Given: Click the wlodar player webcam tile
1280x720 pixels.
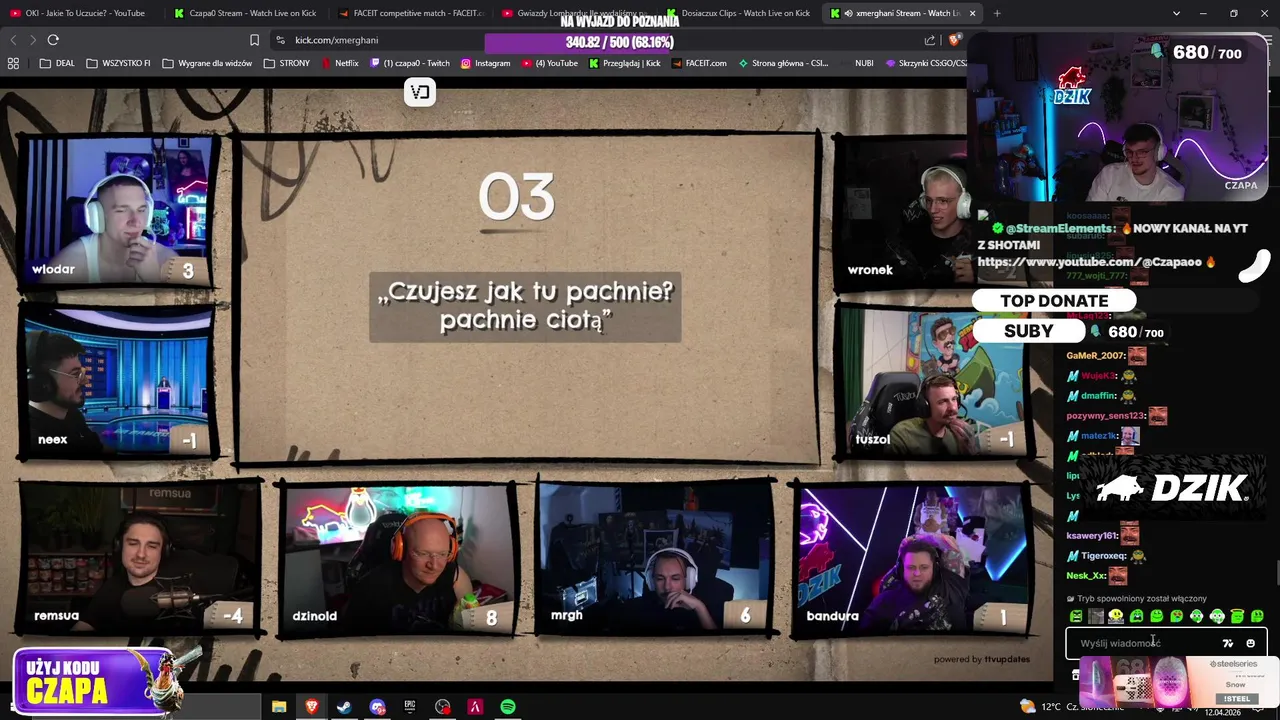Looking at the screenshot, I should 118,212.
